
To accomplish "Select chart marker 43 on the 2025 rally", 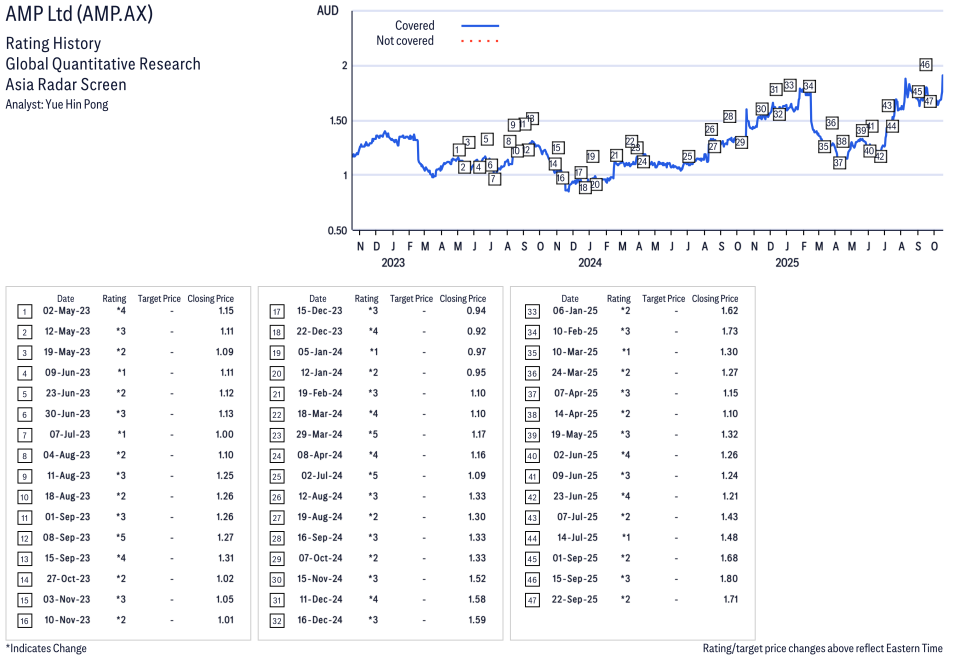I will tap(887, 105).
